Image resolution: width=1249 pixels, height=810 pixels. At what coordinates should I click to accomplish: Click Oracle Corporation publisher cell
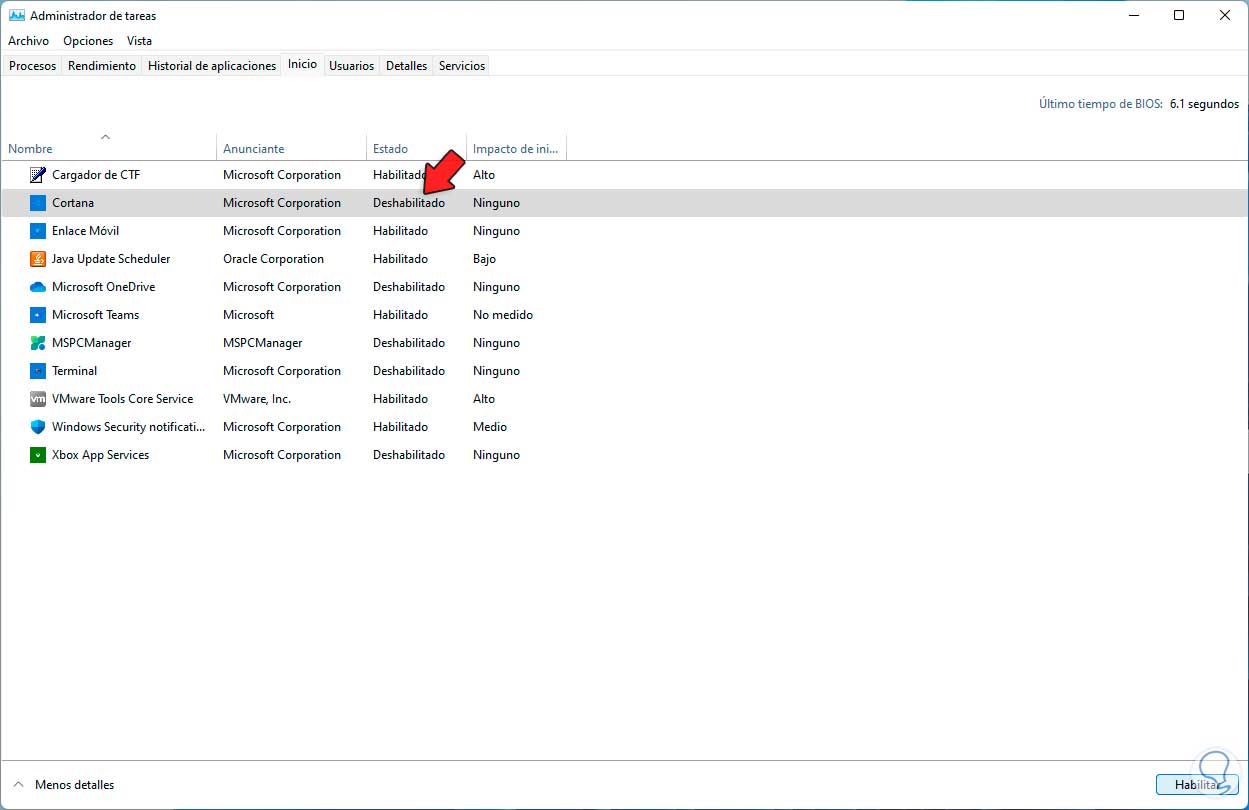[x=273, y=259]
